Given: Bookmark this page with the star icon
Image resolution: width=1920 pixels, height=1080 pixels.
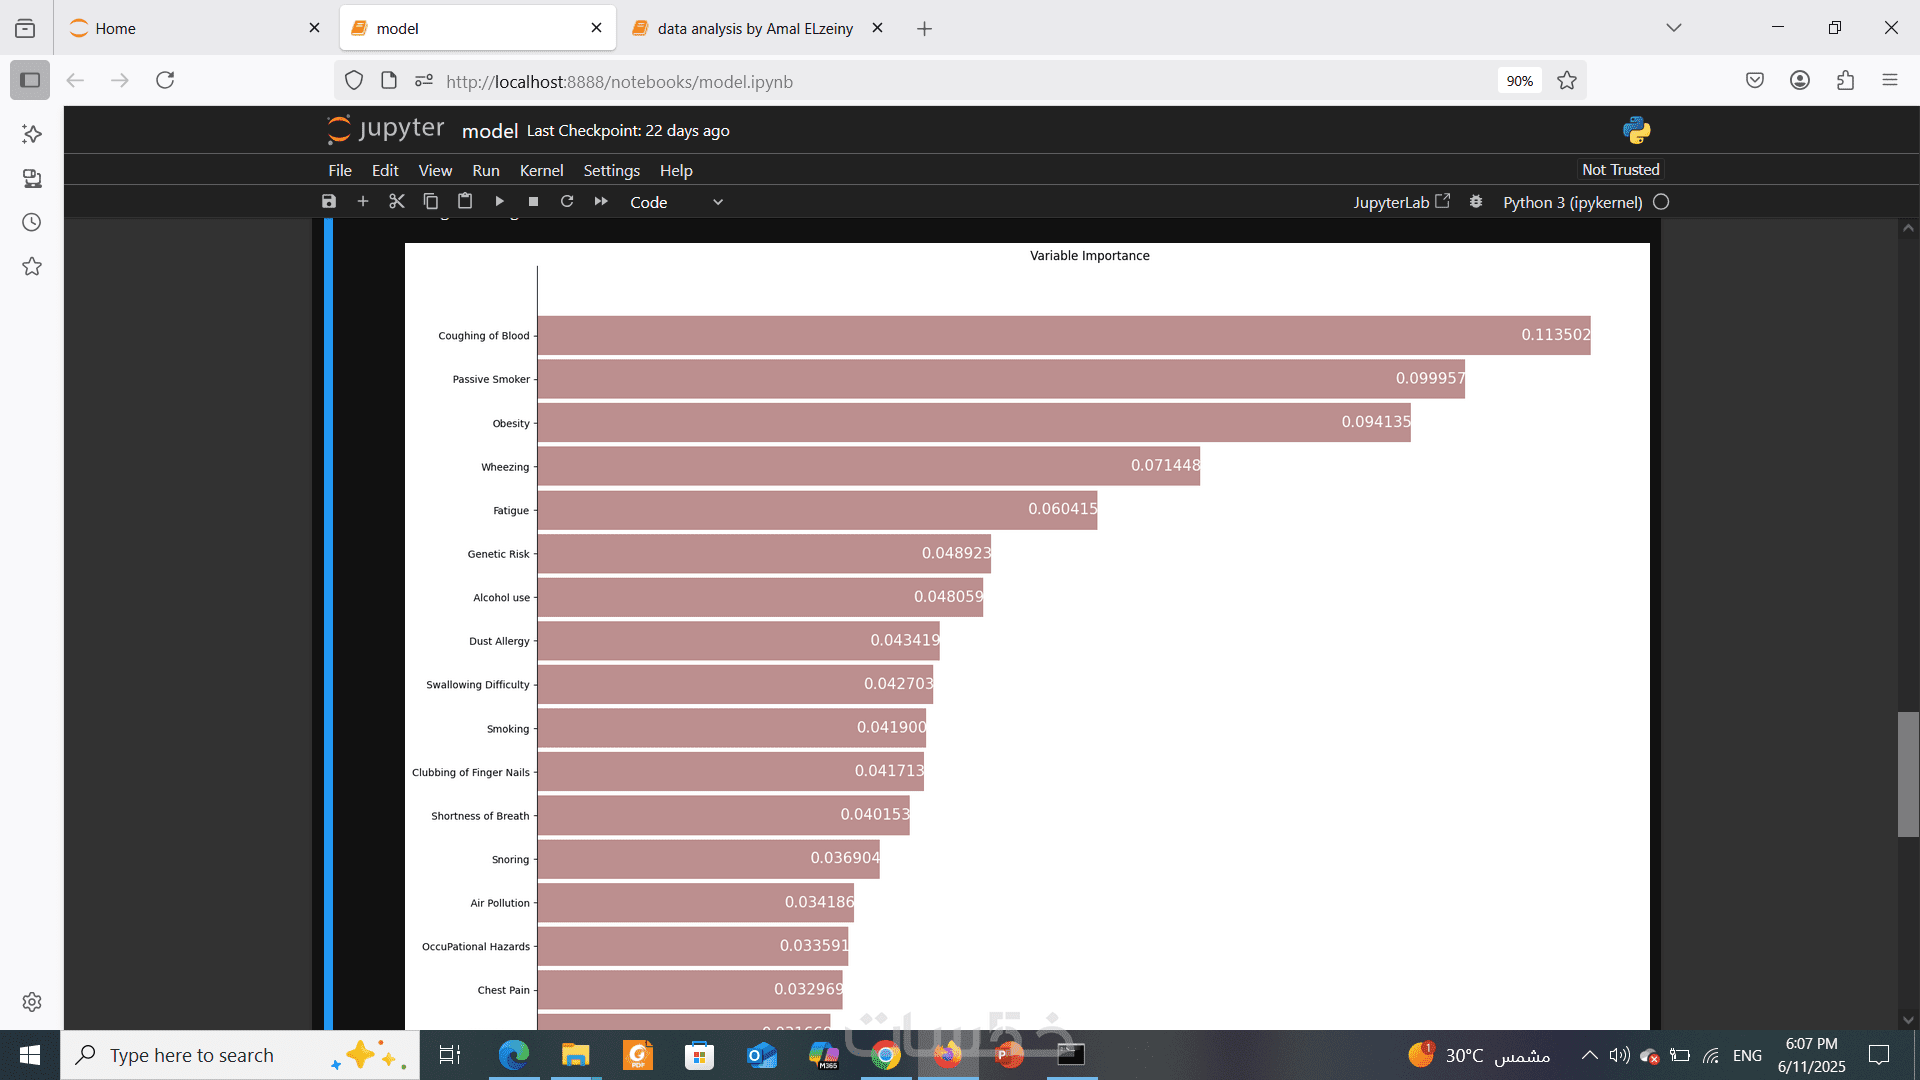Looking at the screenshot, I should [x=1567, y=81].
